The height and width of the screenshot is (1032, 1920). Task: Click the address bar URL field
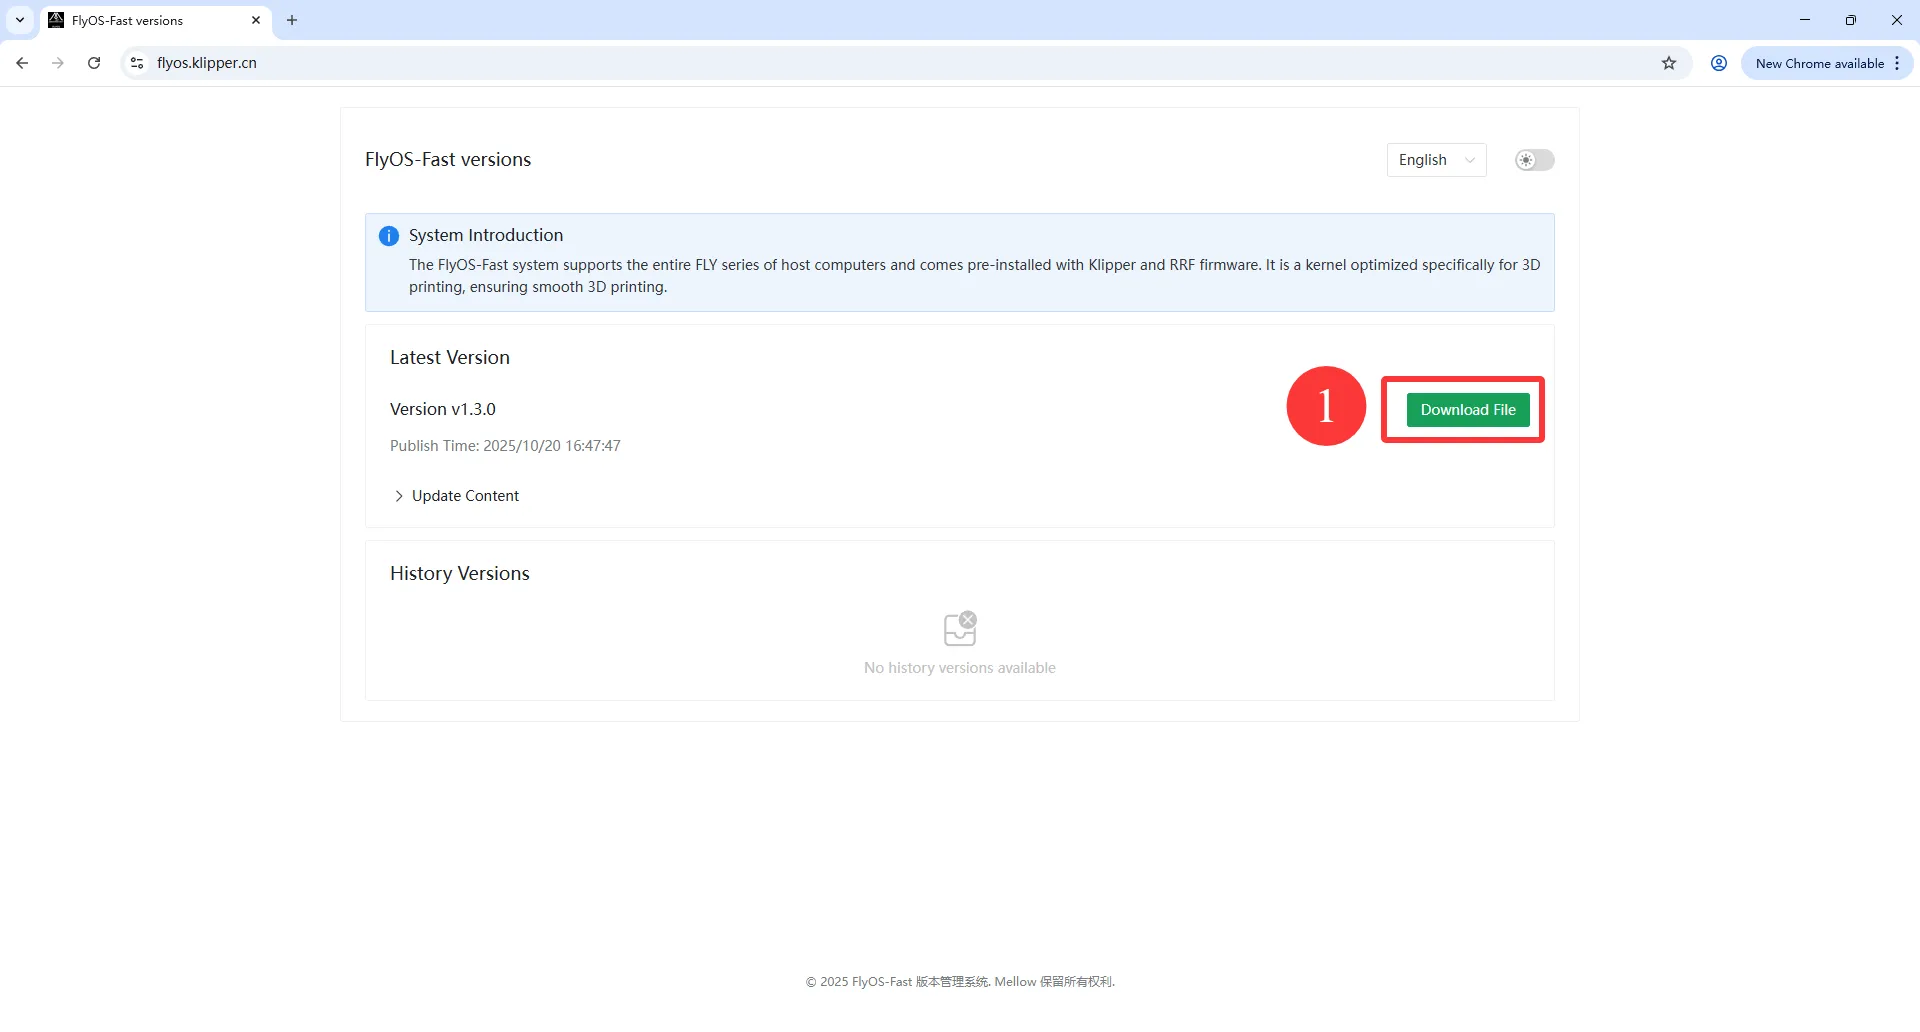point(800,63)
